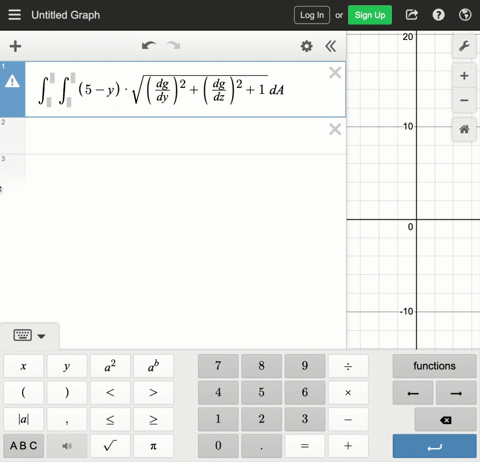Delete expression 2
480x462 pixels.
(x=335, y=129)
